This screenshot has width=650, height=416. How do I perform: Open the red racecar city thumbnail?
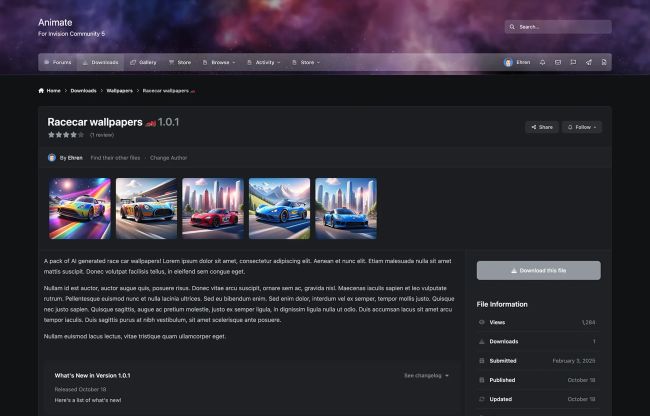213,208
